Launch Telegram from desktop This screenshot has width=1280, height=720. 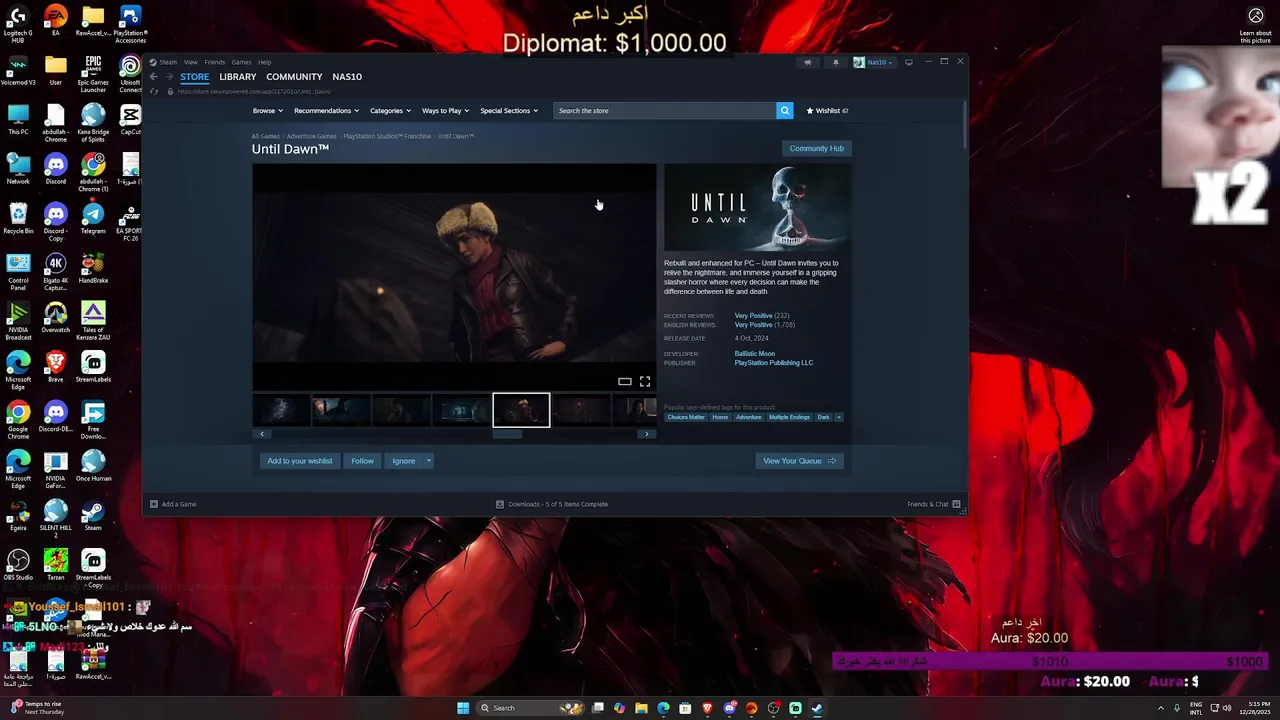[93, 218]
